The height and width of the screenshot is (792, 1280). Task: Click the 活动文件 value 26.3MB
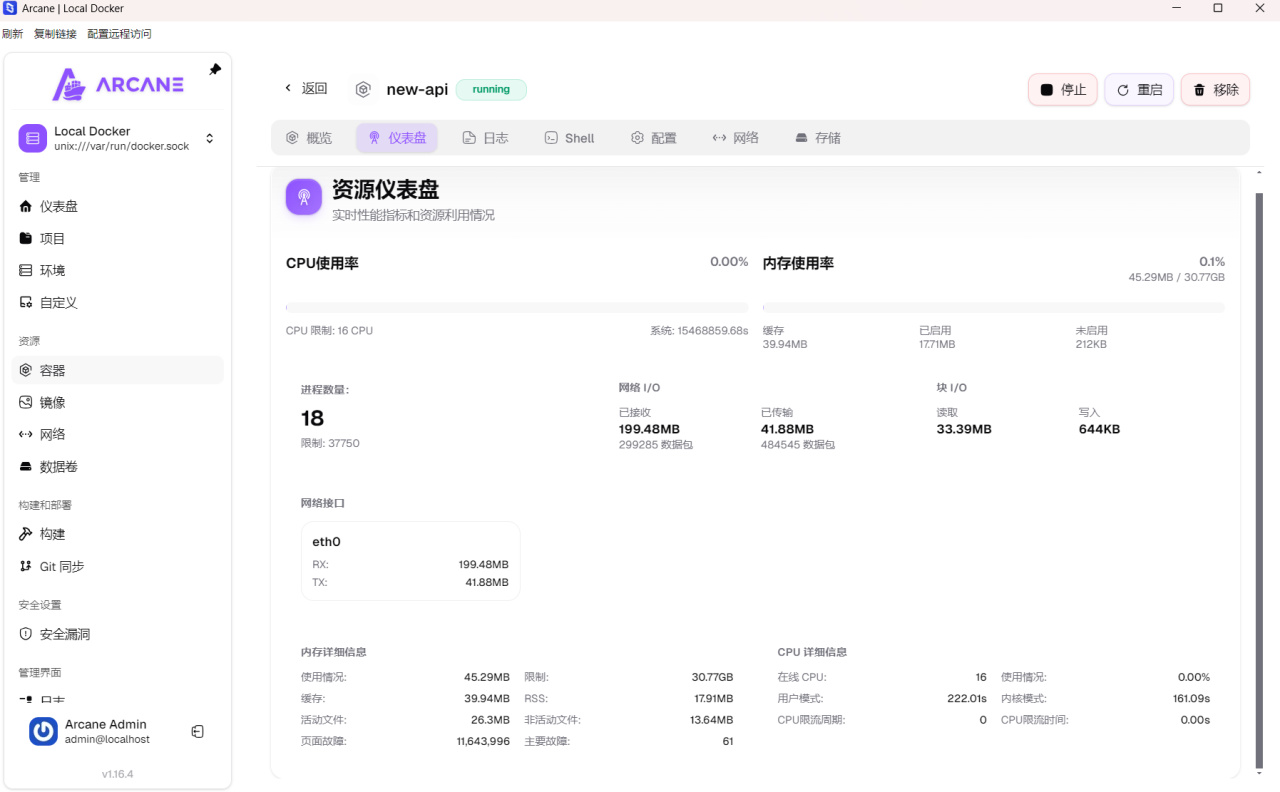click(490, 719)
